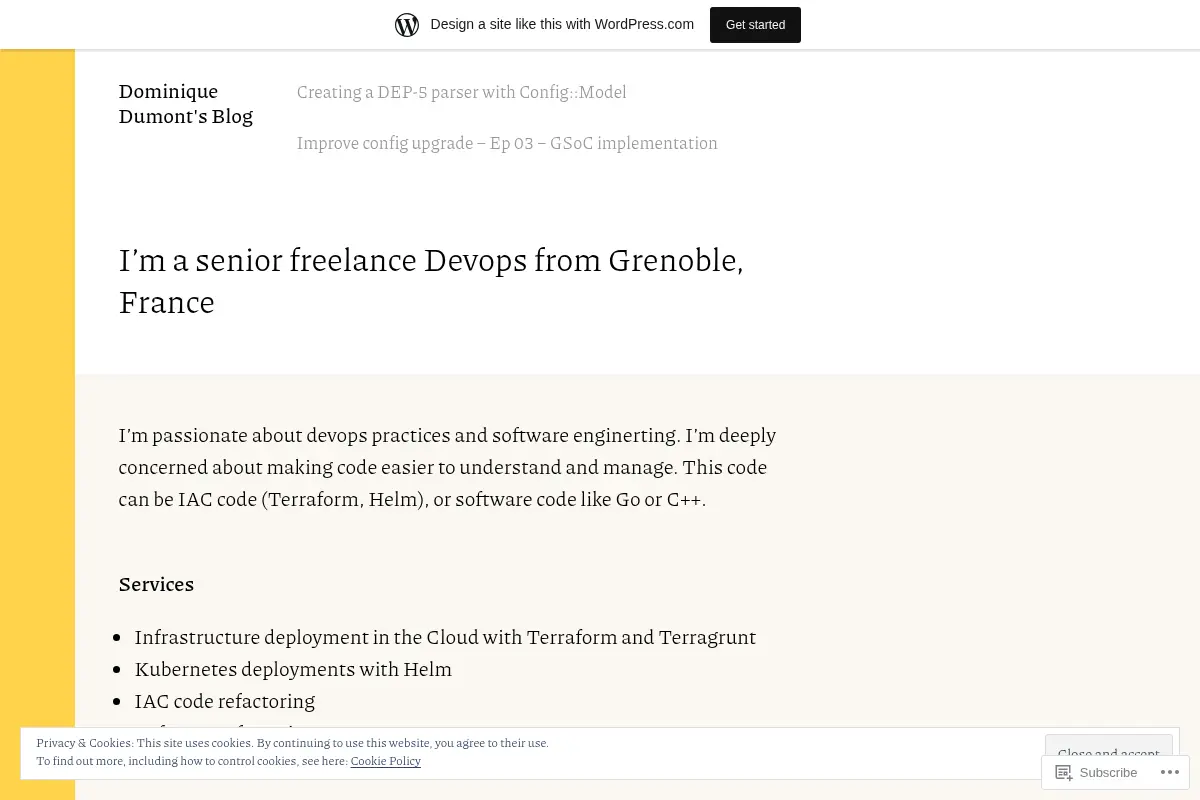This screenshot has width=1200, height=800.
Task: Go to Dominique Dumont's Blog home
Action: point(186,104)
